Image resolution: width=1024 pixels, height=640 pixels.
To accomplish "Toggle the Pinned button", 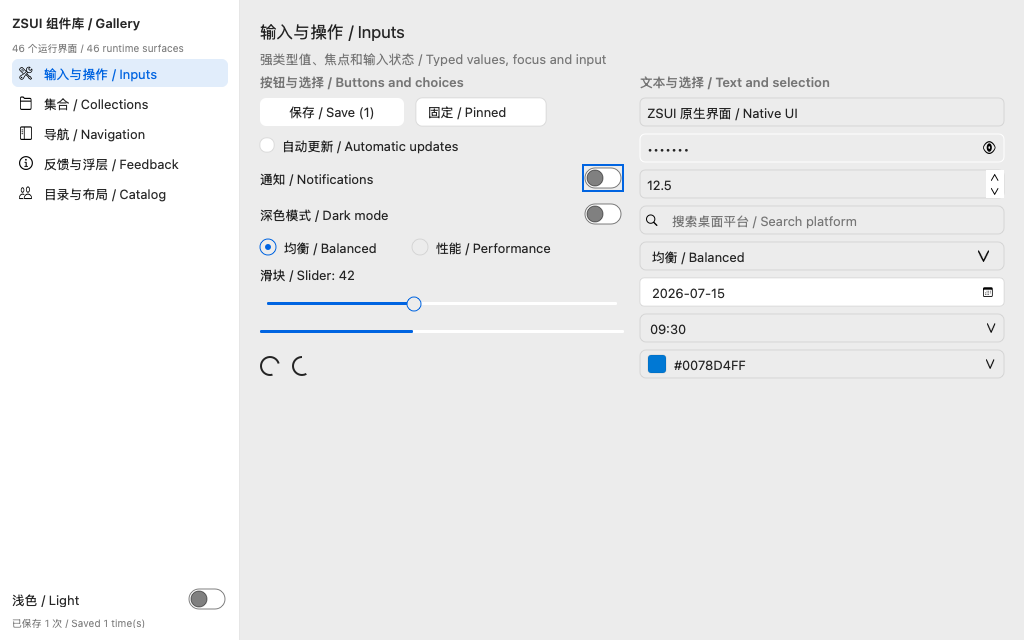I will click(x=481, y=112).
